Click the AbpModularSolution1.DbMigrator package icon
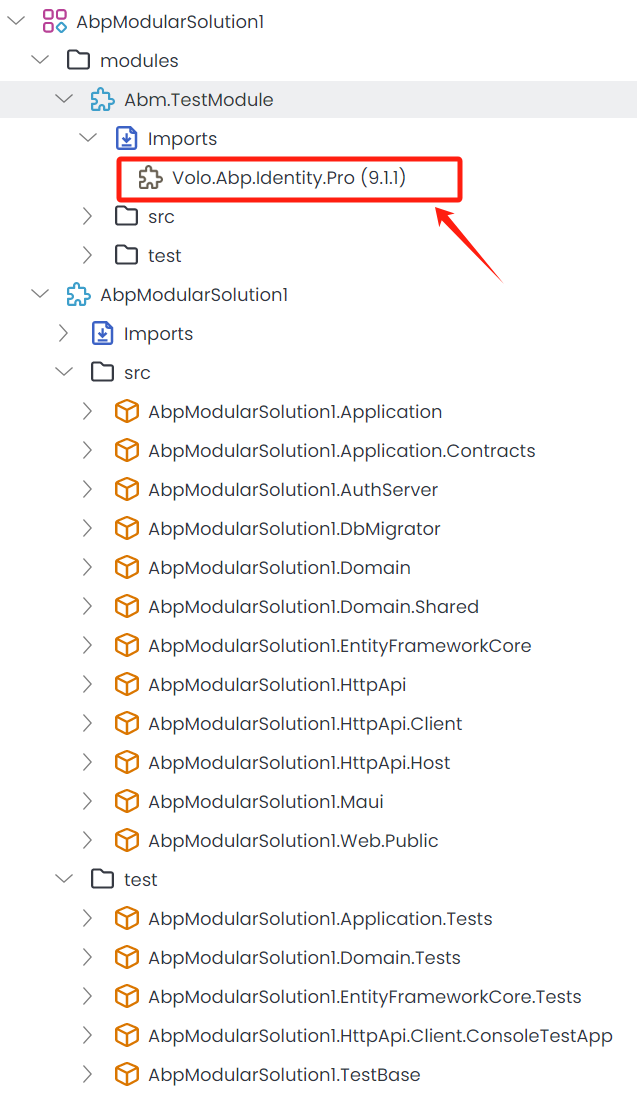The image size is (637, 1119). pos(126,528)
